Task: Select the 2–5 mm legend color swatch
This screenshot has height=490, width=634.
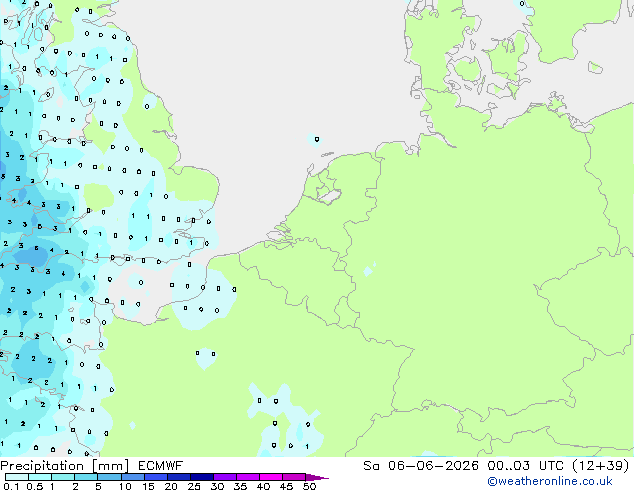Action: coord(86,477)
